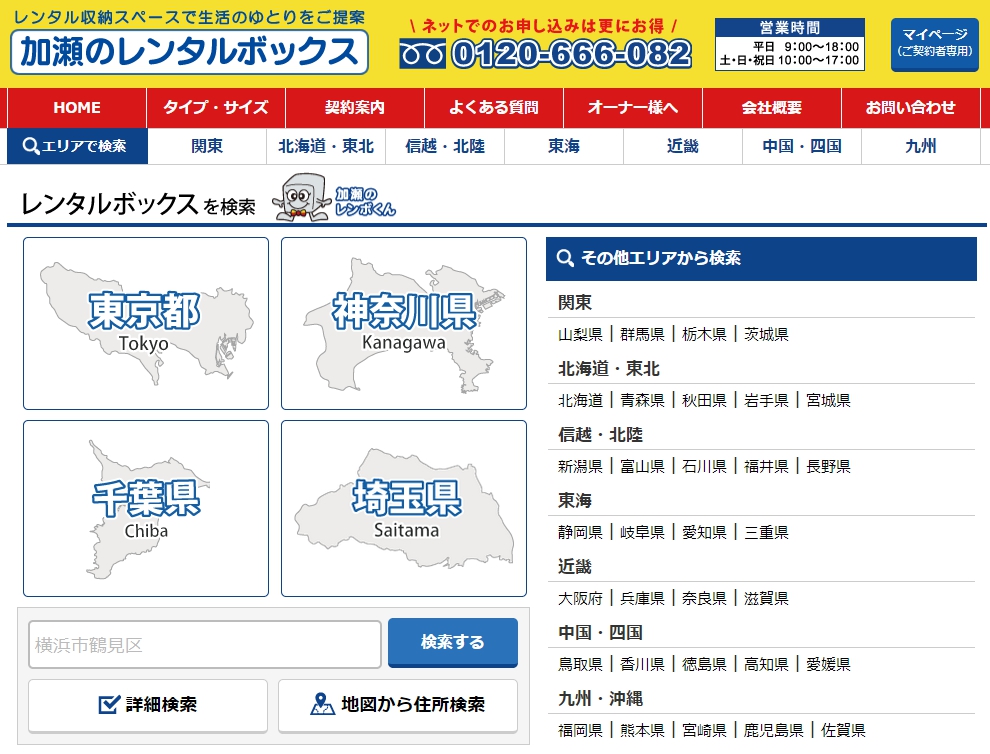This screenshot has width=990, height=754.
Task: Open the 詳細検索 button
Action: pyautogui.click(x=148, y=705)
